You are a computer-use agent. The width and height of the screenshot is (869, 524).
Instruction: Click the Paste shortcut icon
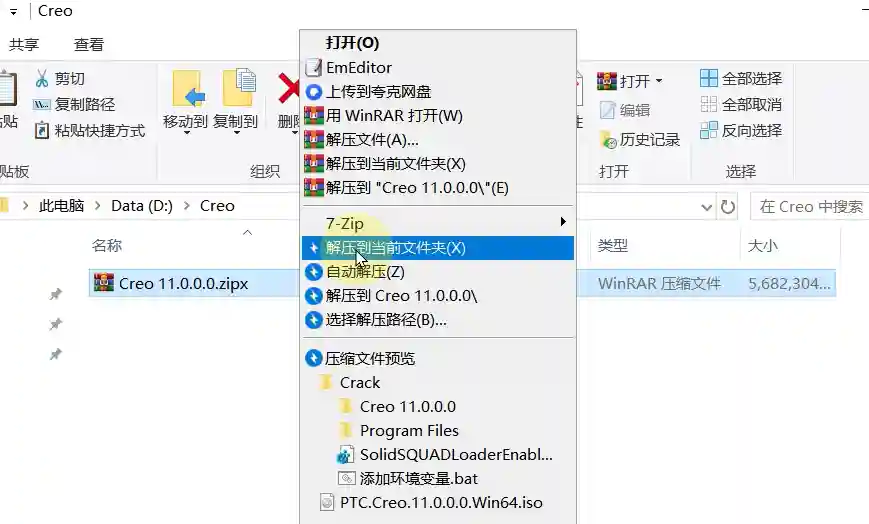(42, 130)
